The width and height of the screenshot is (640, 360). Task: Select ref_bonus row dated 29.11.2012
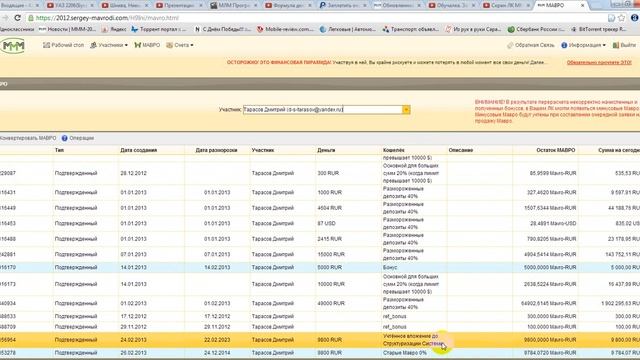tap(320, 327)
